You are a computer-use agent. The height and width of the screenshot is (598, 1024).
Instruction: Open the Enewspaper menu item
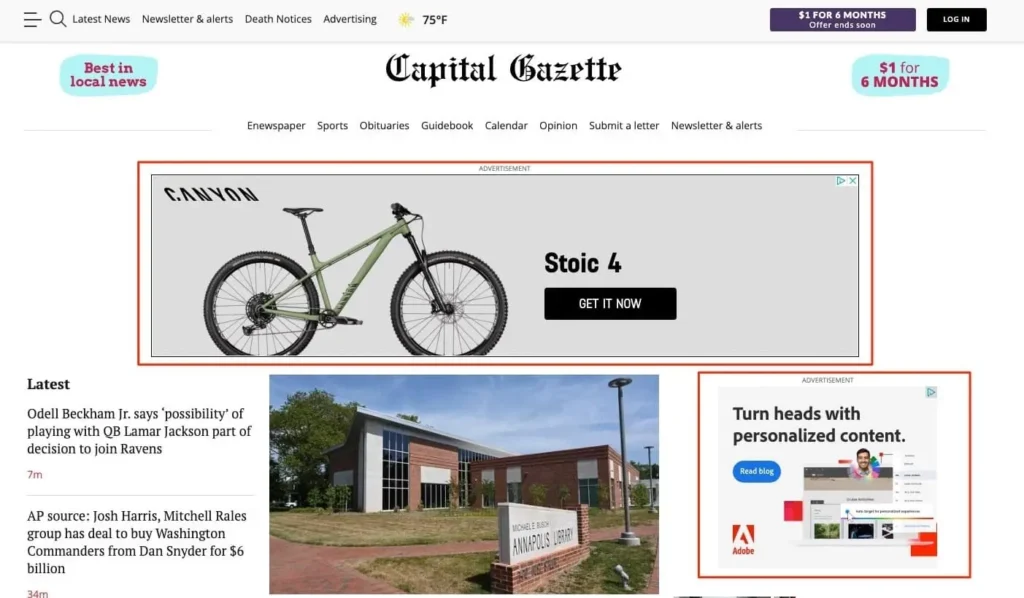276,125
